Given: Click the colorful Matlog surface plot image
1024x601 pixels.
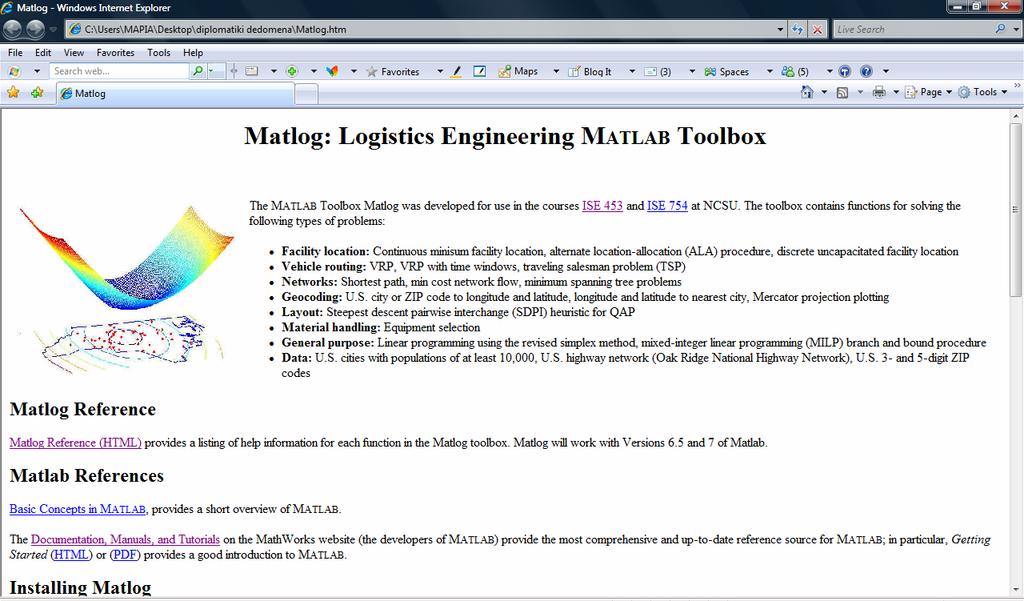Looking at the screenshot, I should pos(126,289).
